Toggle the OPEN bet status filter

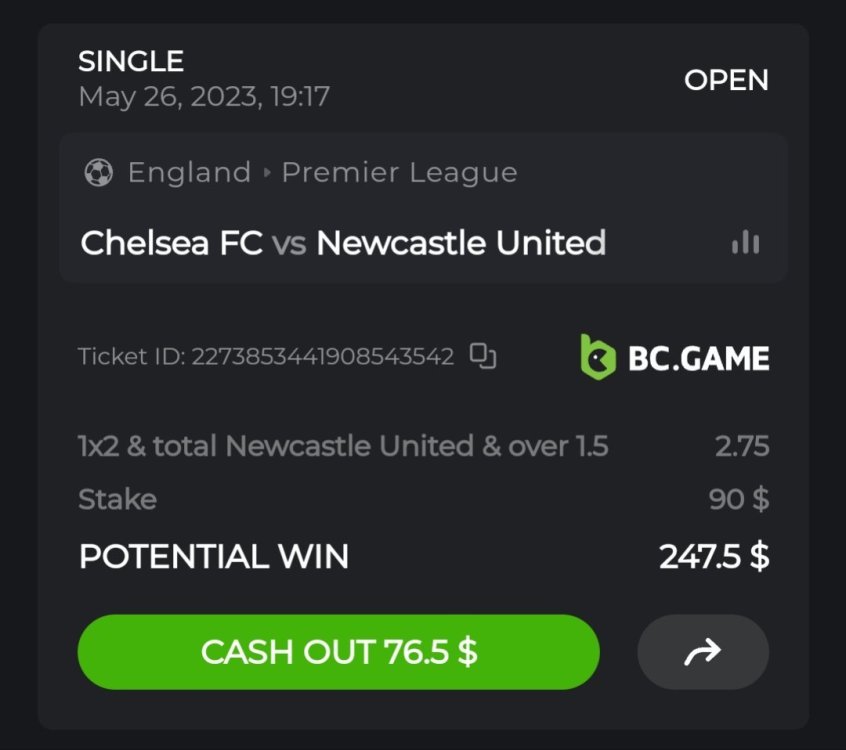pos(727,81)
